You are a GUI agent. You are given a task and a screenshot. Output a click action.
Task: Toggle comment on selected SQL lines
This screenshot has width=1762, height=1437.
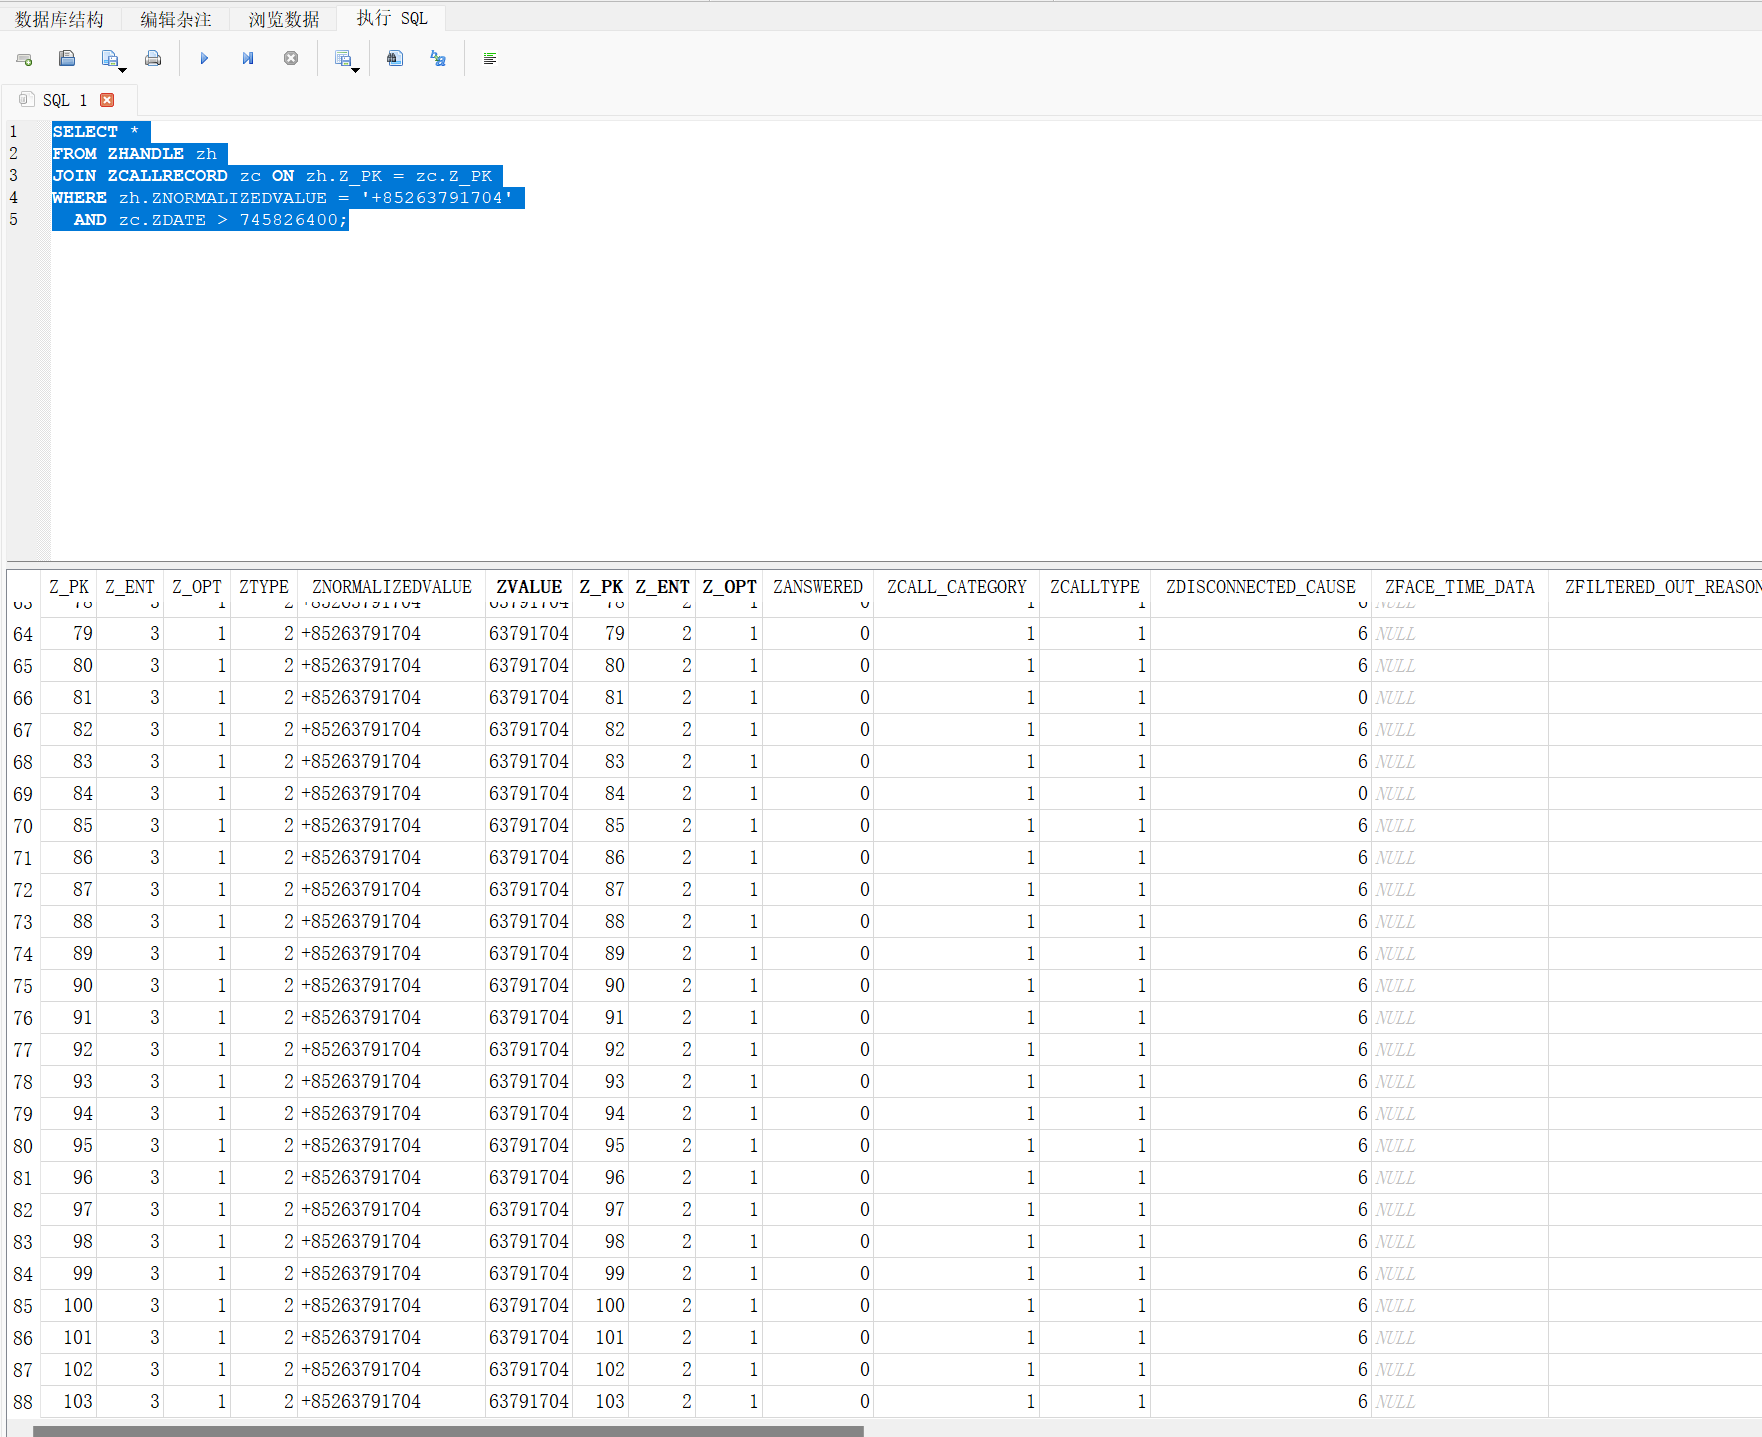[x=490, y=58]
